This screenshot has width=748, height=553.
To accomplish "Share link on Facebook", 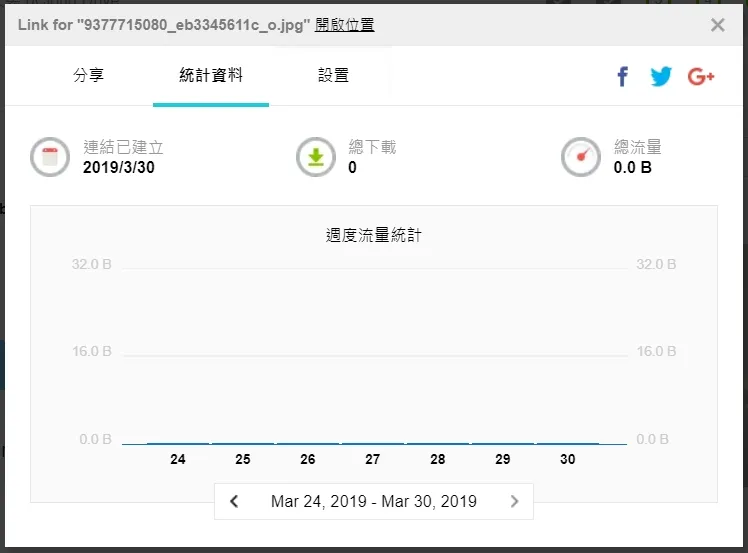I will point(623,76).
